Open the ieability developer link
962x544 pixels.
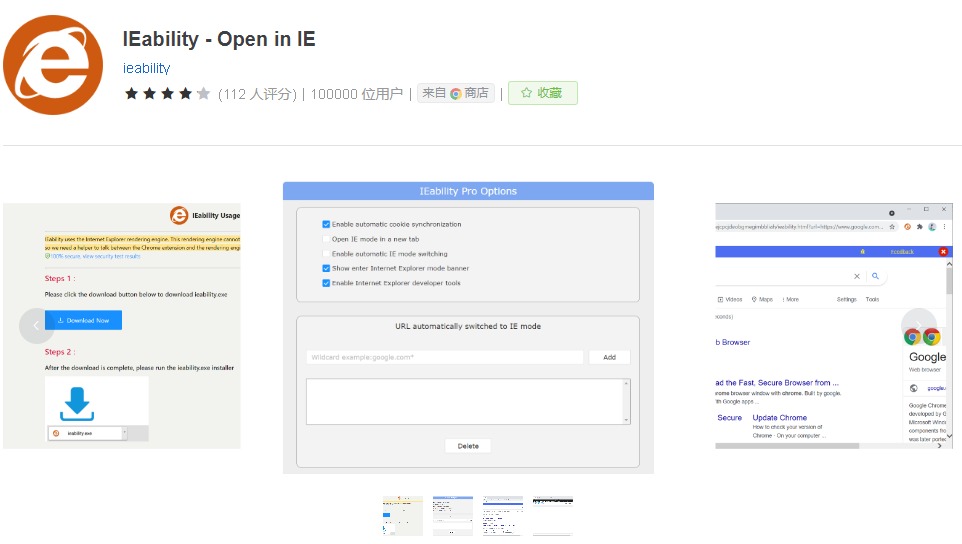coord(146,68)
